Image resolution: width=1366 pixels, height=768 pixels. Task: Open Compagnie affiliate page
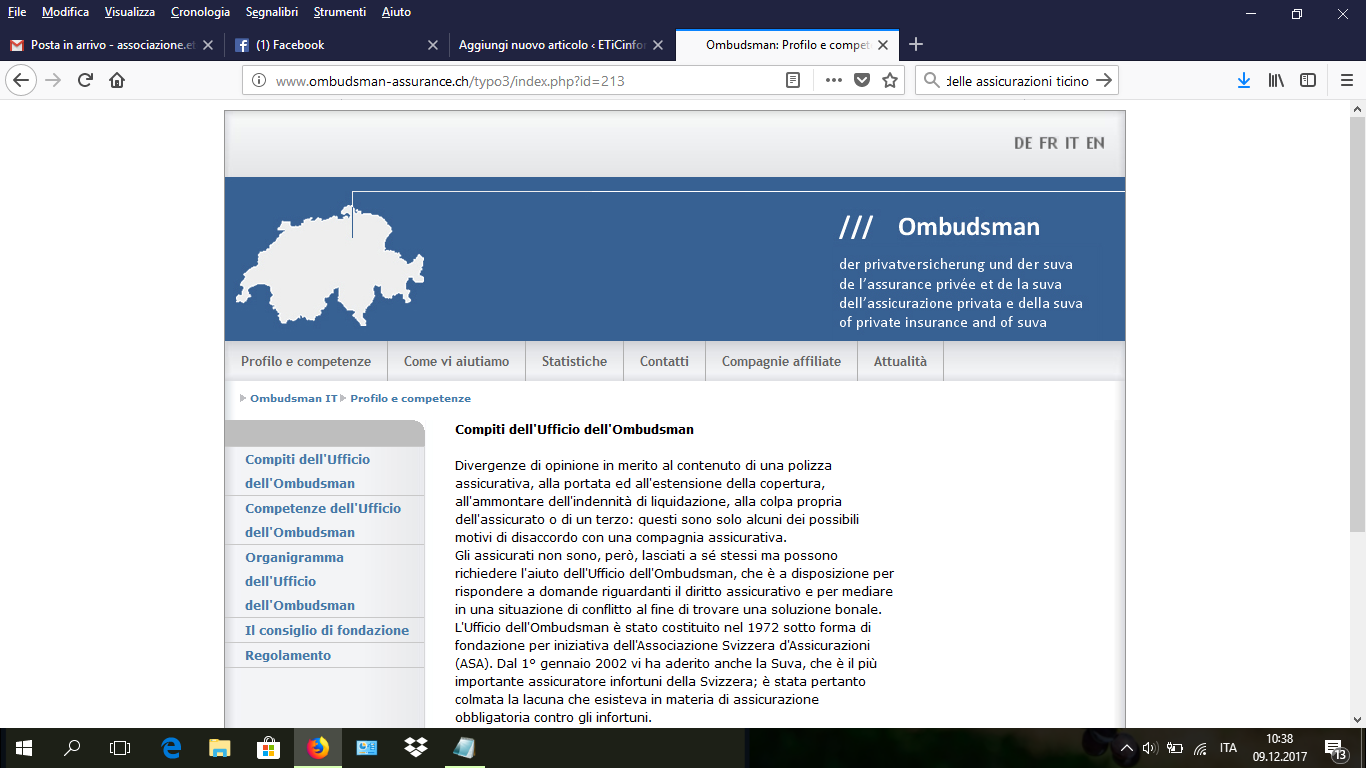(781, 361)
